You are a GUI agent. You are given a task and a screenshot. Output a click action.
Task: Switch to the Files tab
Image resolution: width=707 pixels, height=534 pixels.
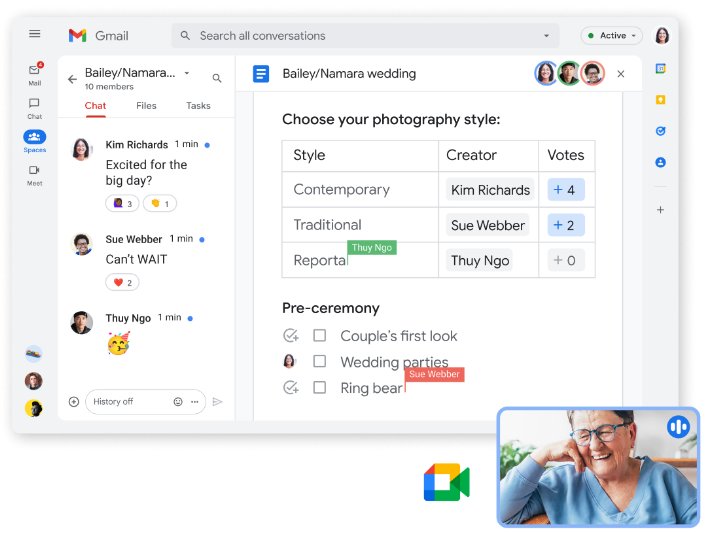coord(146,105)
